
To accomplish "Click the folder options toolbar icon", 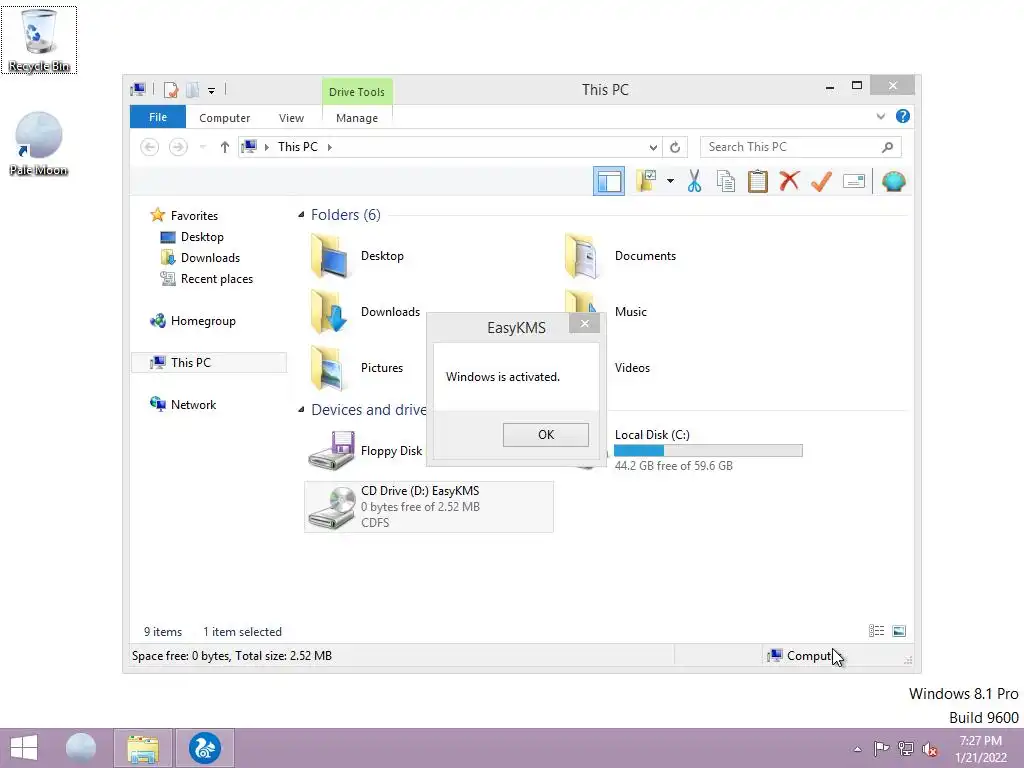I will click(646, 181).
